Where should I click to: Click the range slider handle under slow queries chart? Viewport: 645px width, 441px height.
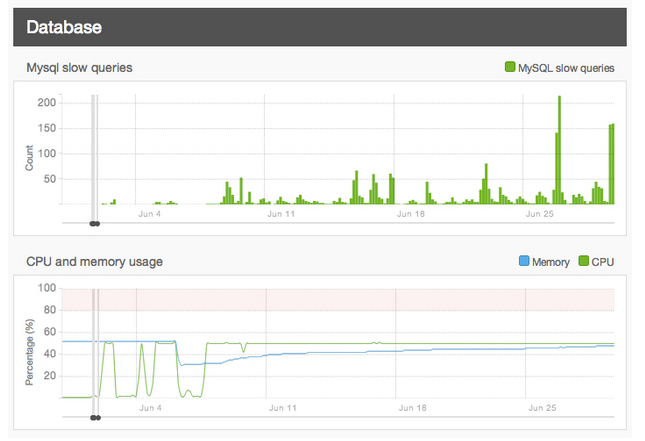[95, 224]
